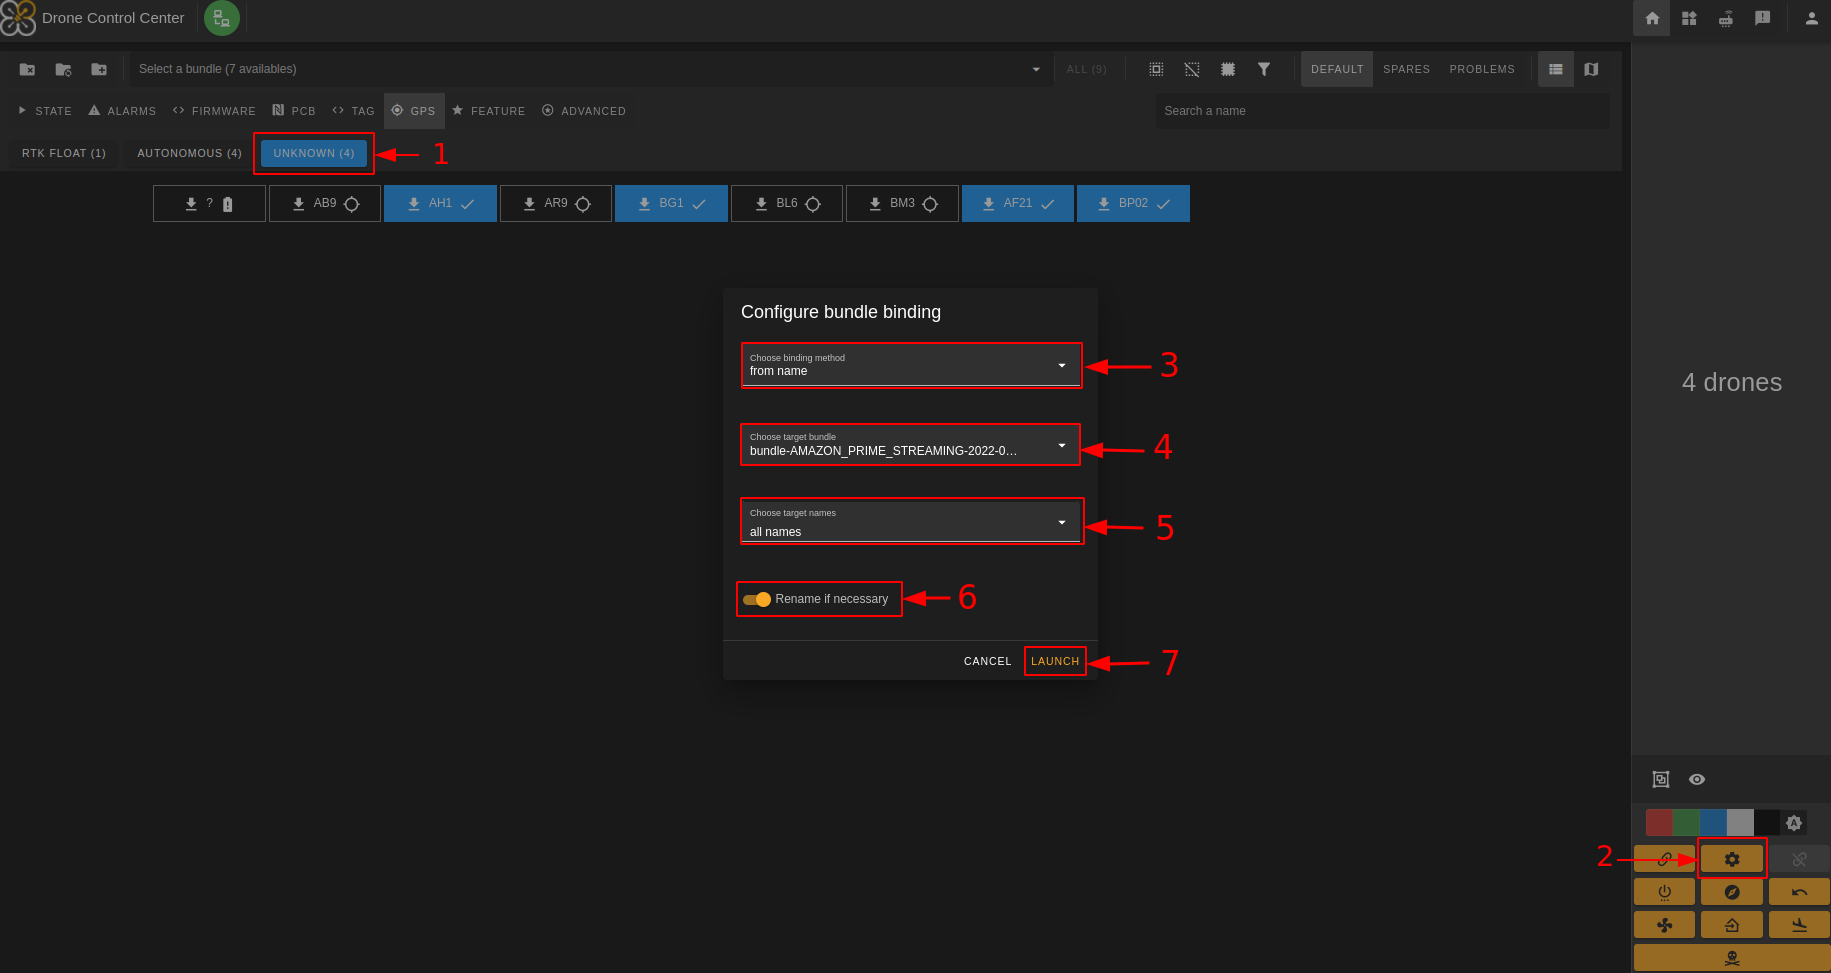
Task: Expand the Choose target names dropdown
Action: 910,522
